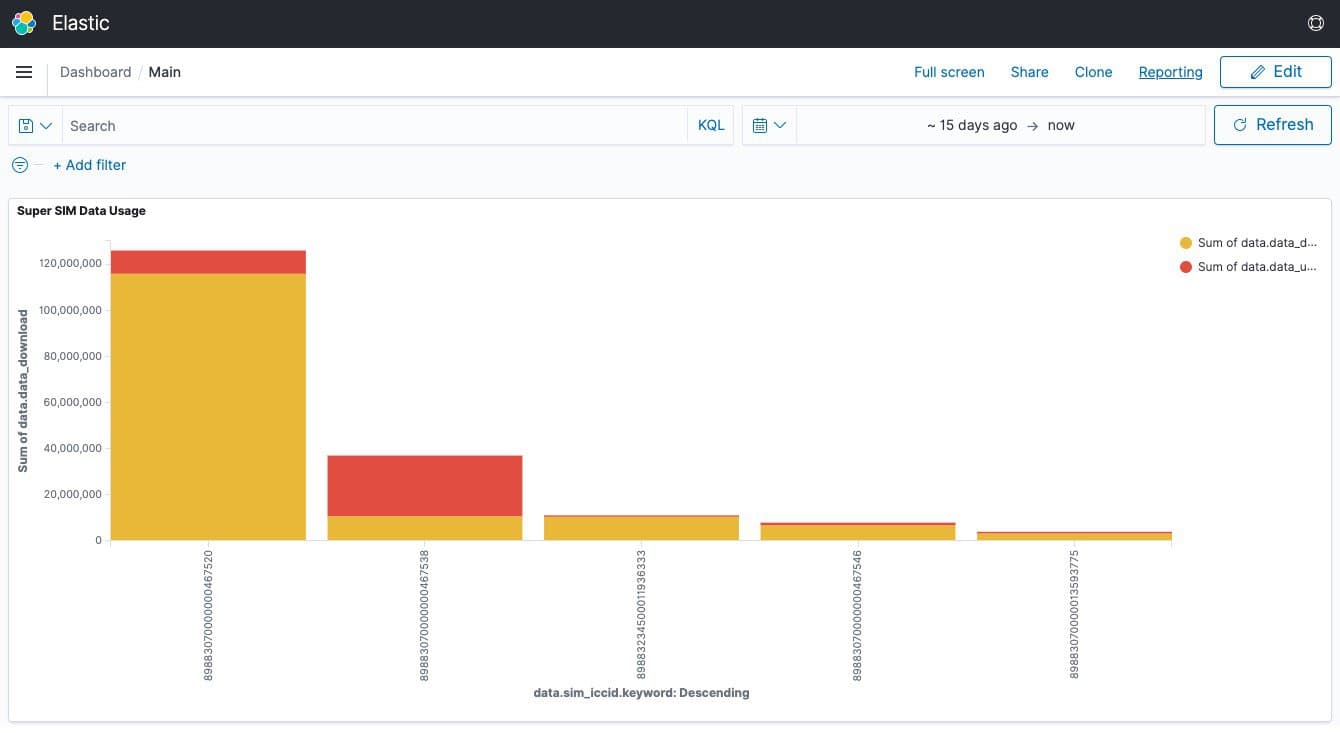Open the saved query menu
The image size is (1340, 733).
tap(35, 126)
